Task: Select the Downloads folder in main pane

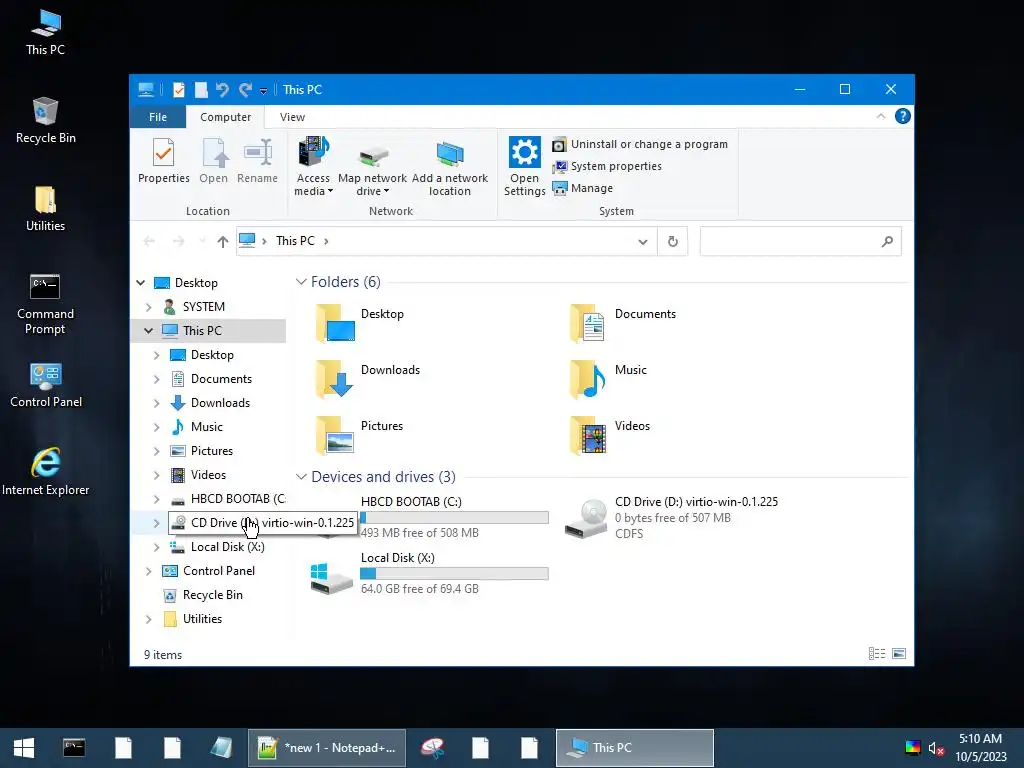Action: click(367, 379)
